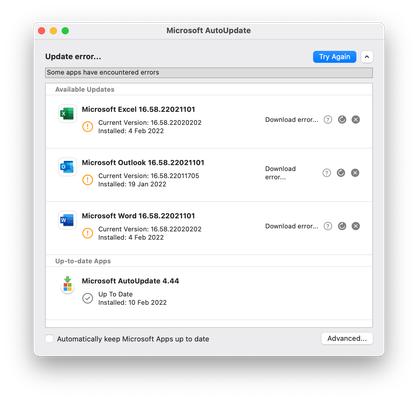Retry the Word update download
418x400 pixels.
tap(342, 226)
